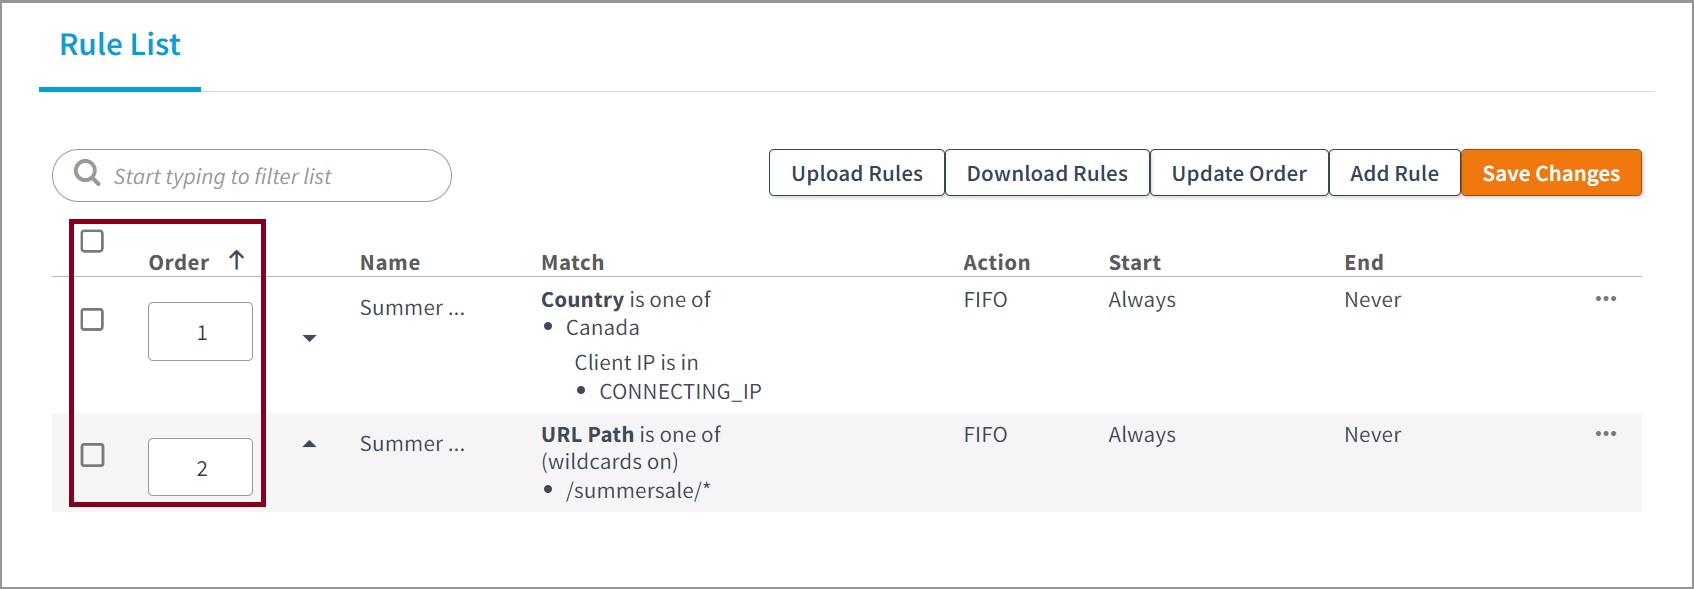Open the ellipsis menu for Canada rule
The height and width of the screenshot is (589, 1694).
[1605, 299]
